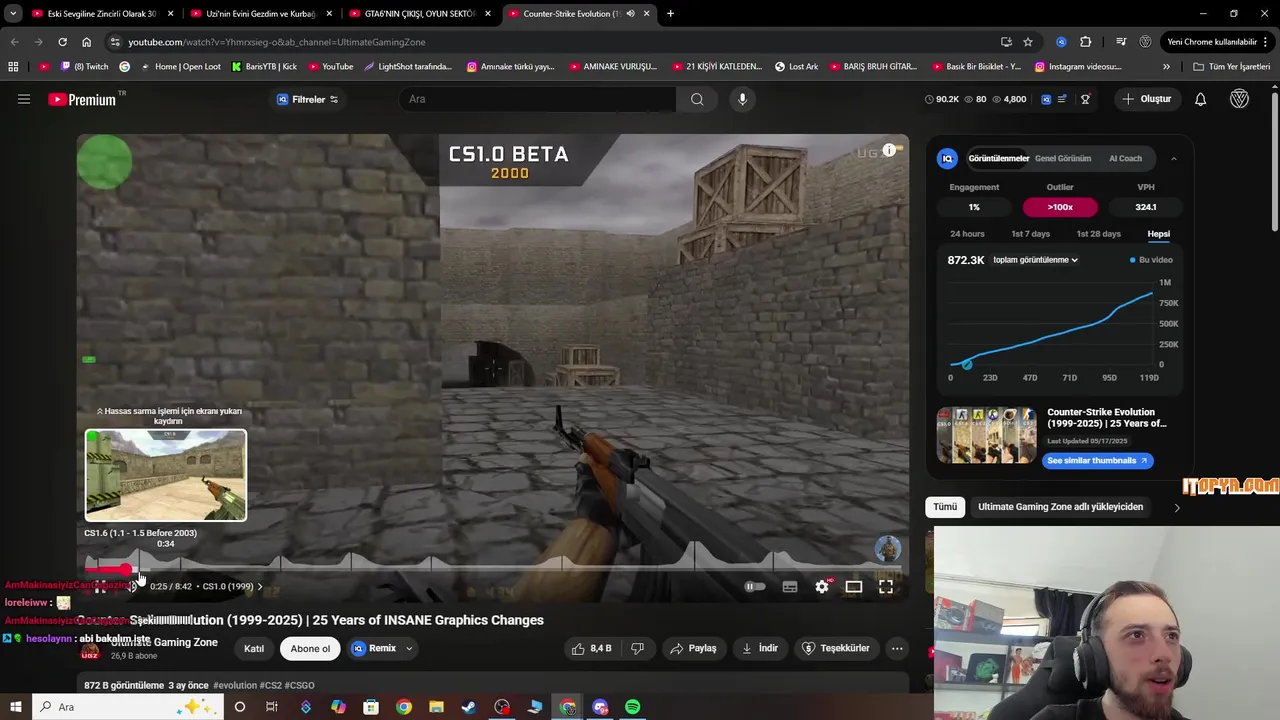
Task: Select 1st 28 days range
Action: click(1098, 234)
